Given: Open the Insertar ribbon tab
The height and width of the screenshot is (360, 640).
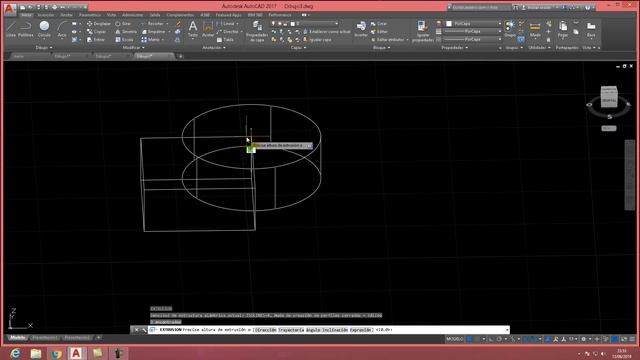Looking at the screenshot, I should 45,15.
